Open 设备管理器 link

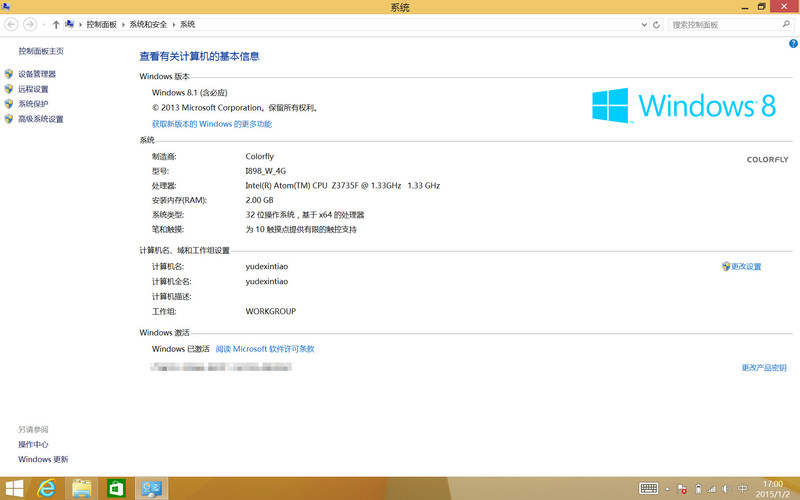(x=37, y=74)
